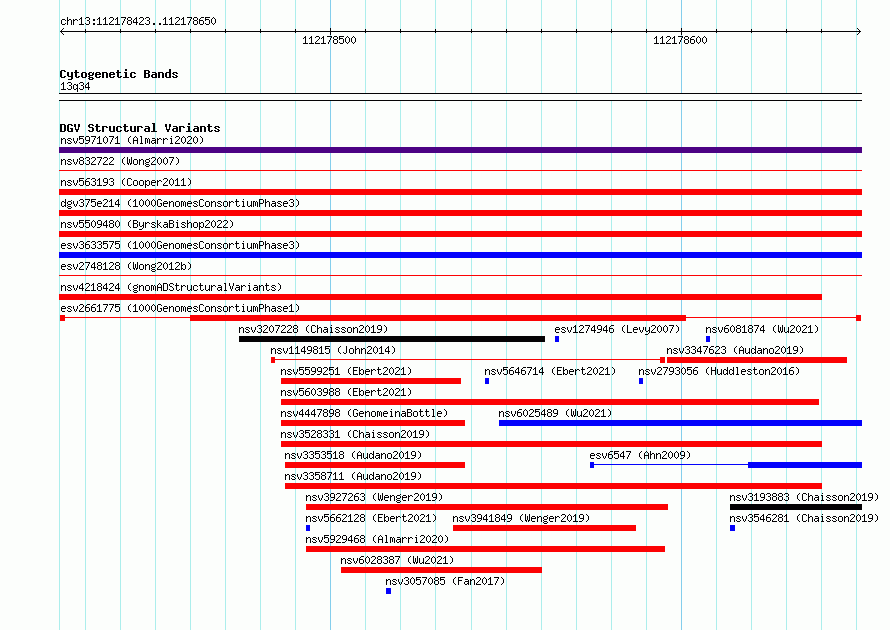Image resolution: width=890 pixels, height=630 pixels.
Task: Select the blue nsv5646714 marker square
Action: coord(487,381)
